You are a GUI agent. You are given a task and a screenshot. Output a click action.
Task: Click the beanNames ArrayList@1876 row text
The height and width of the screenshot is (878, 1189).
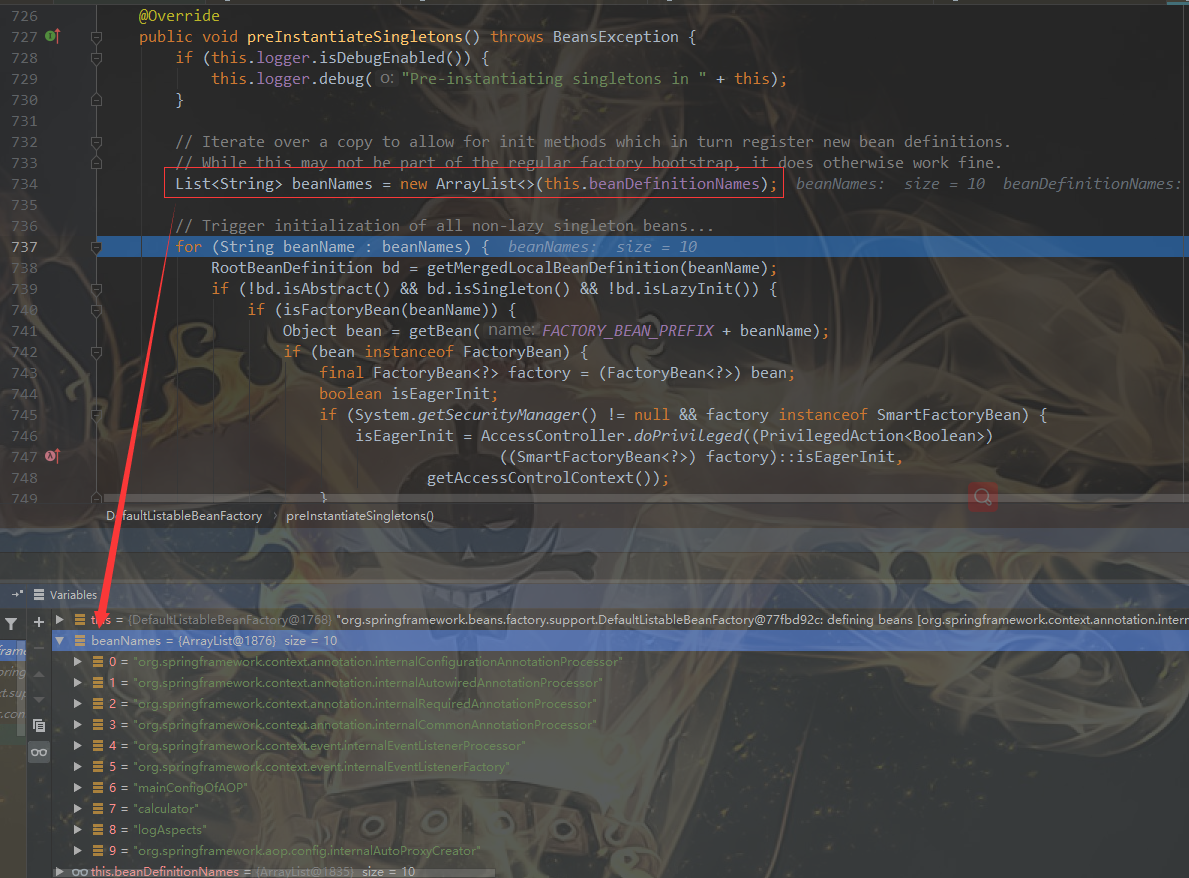[214, 641]
